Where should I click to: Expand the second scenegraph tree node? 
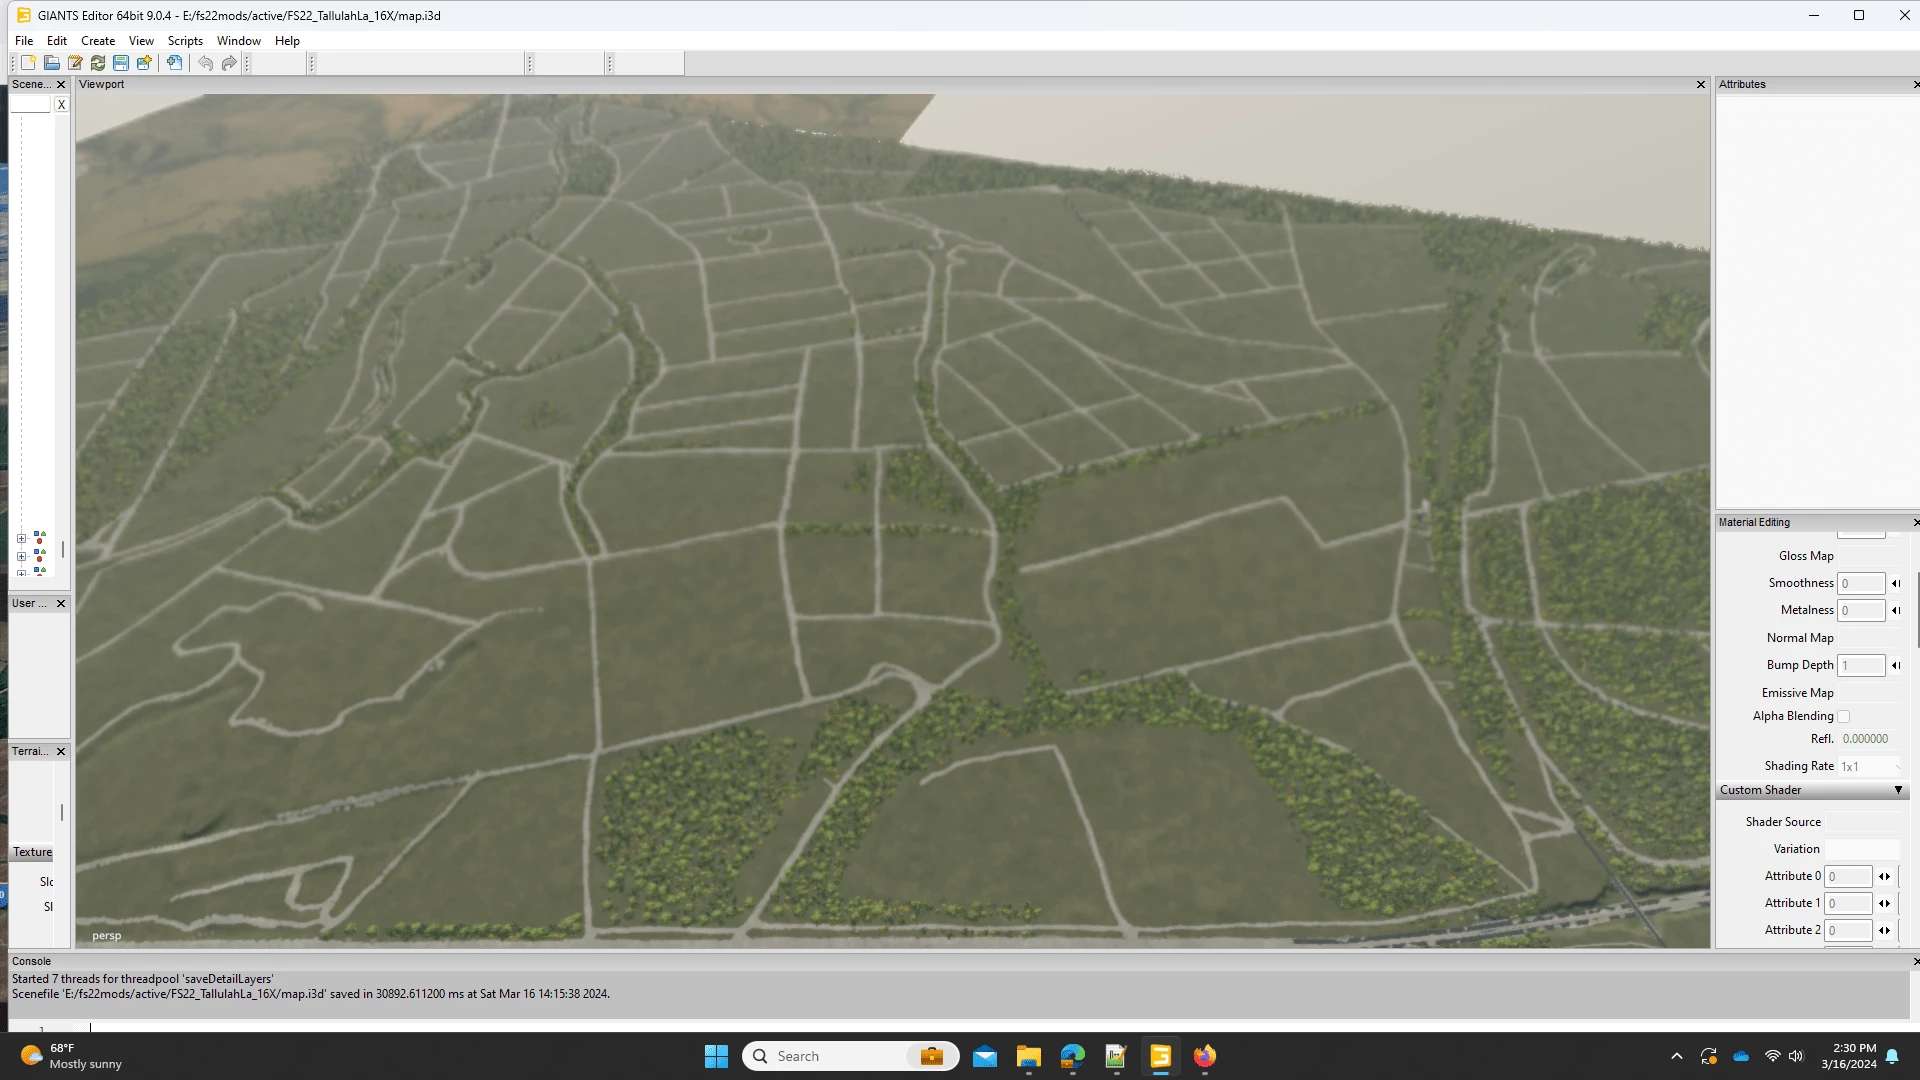[21, 556]
